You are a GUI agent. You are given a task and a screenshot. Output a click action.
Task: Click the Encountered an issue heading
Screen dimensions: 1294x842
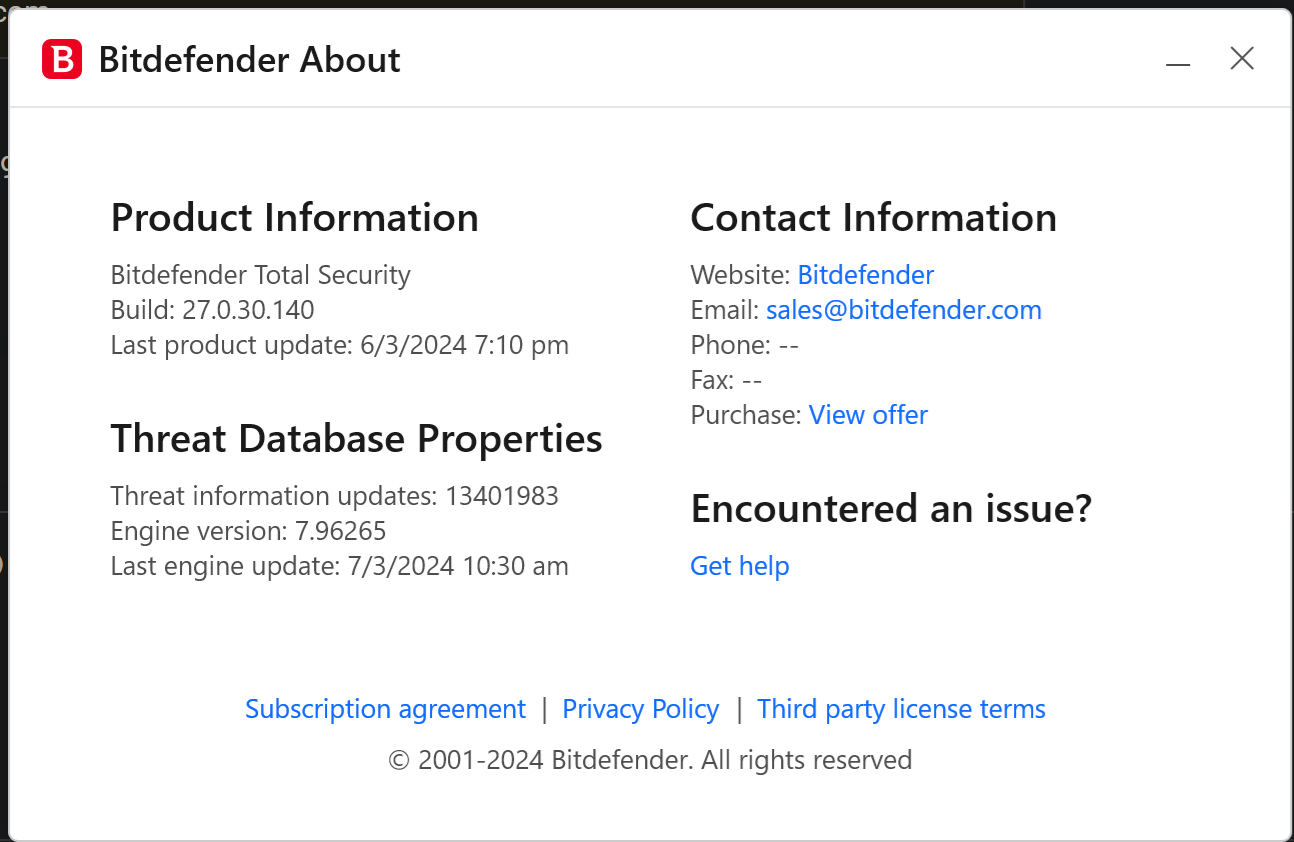890,509
